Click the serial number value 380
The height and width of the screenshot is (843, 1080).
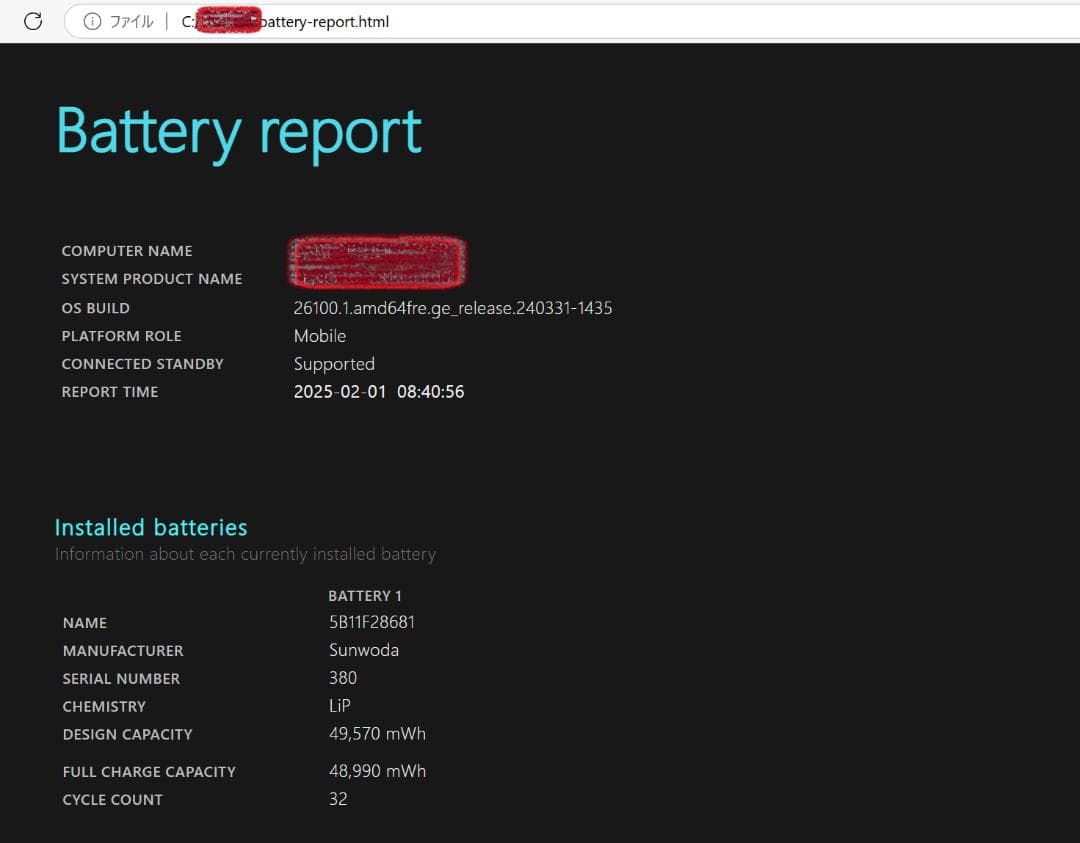click(343, 678)
